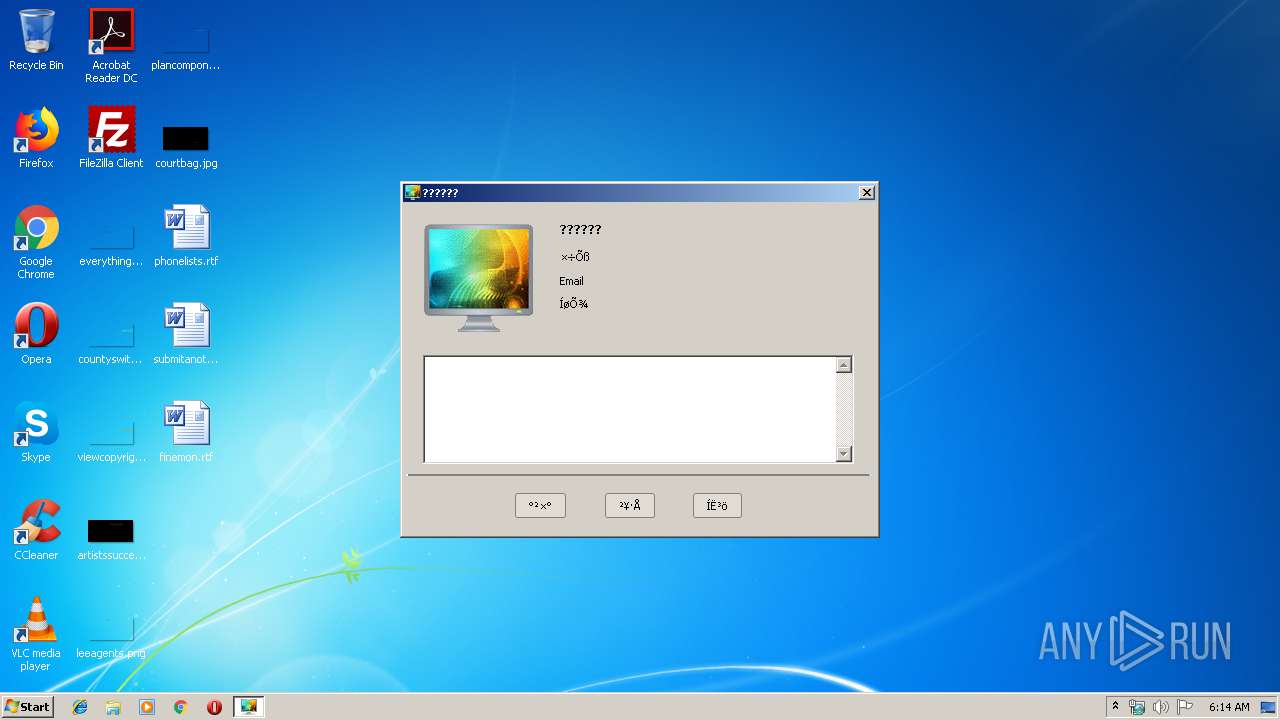
Task: Open Windows Explorer from the taskbar
Action: point(113,707)
